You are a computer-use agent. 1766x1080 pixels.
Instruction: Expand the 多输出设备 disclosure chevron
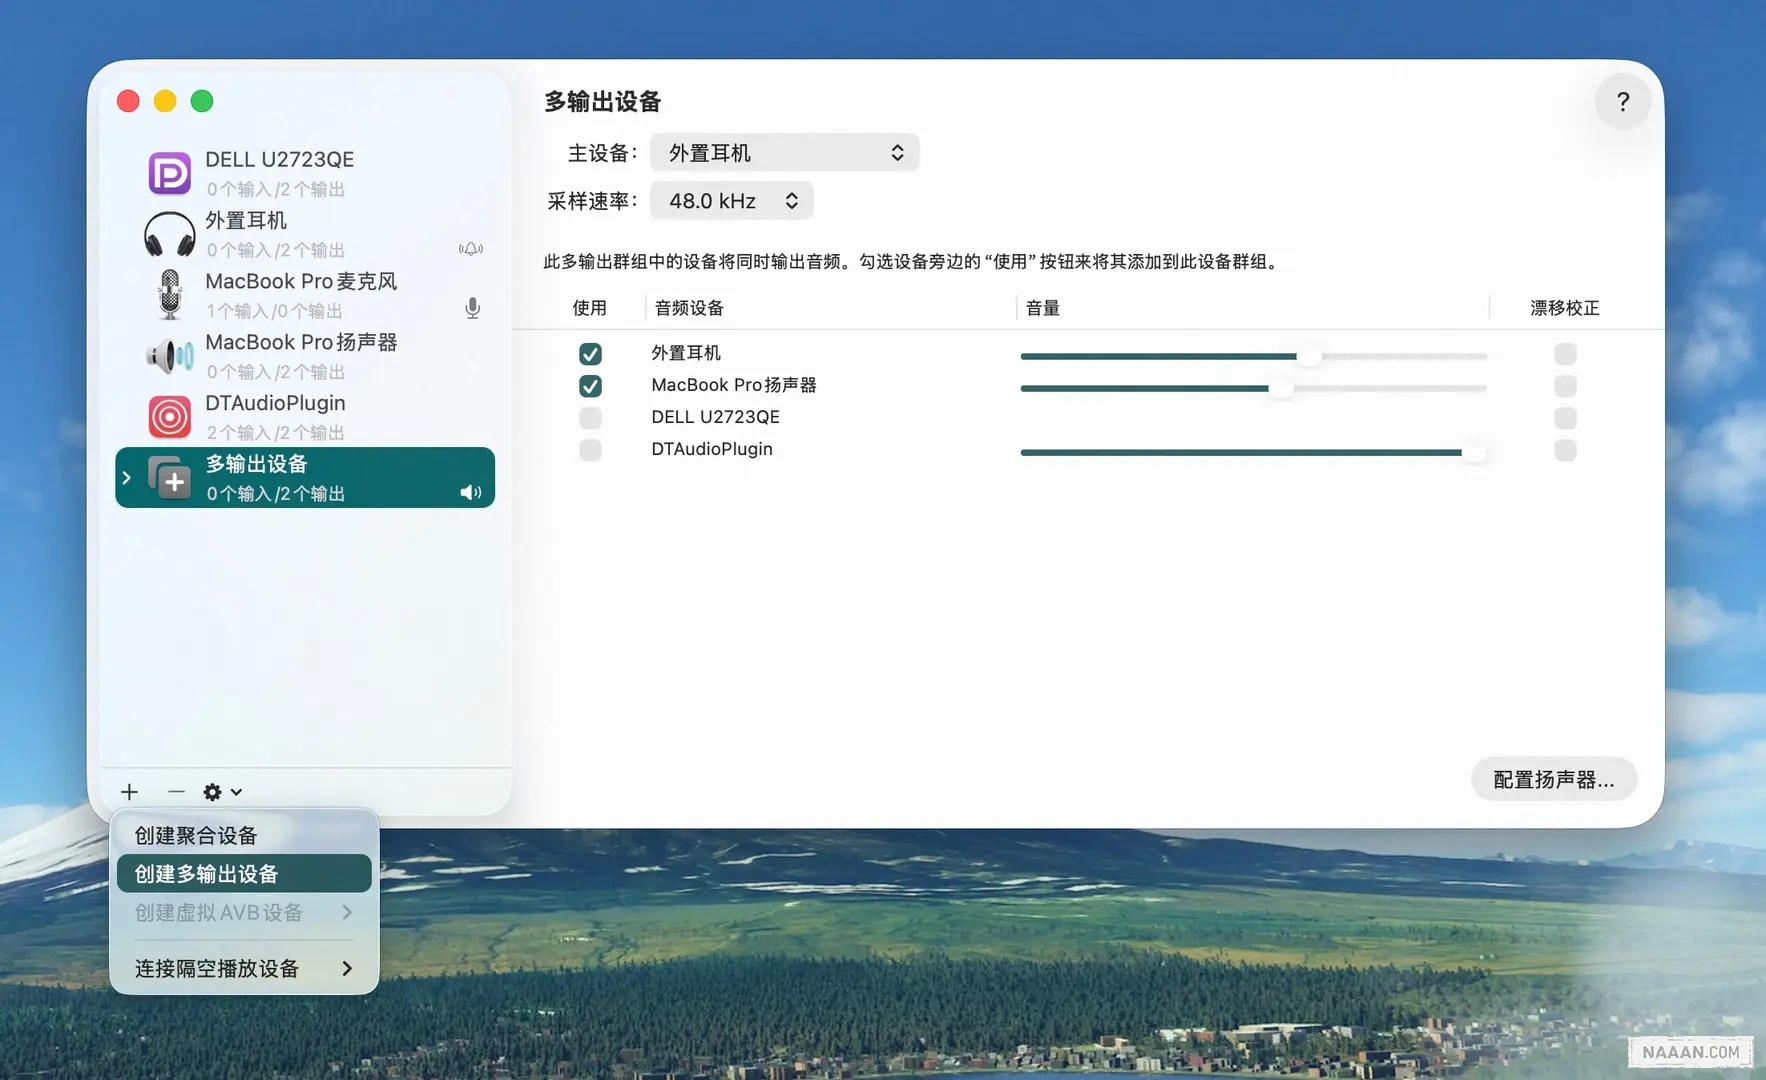pos(127,478)
